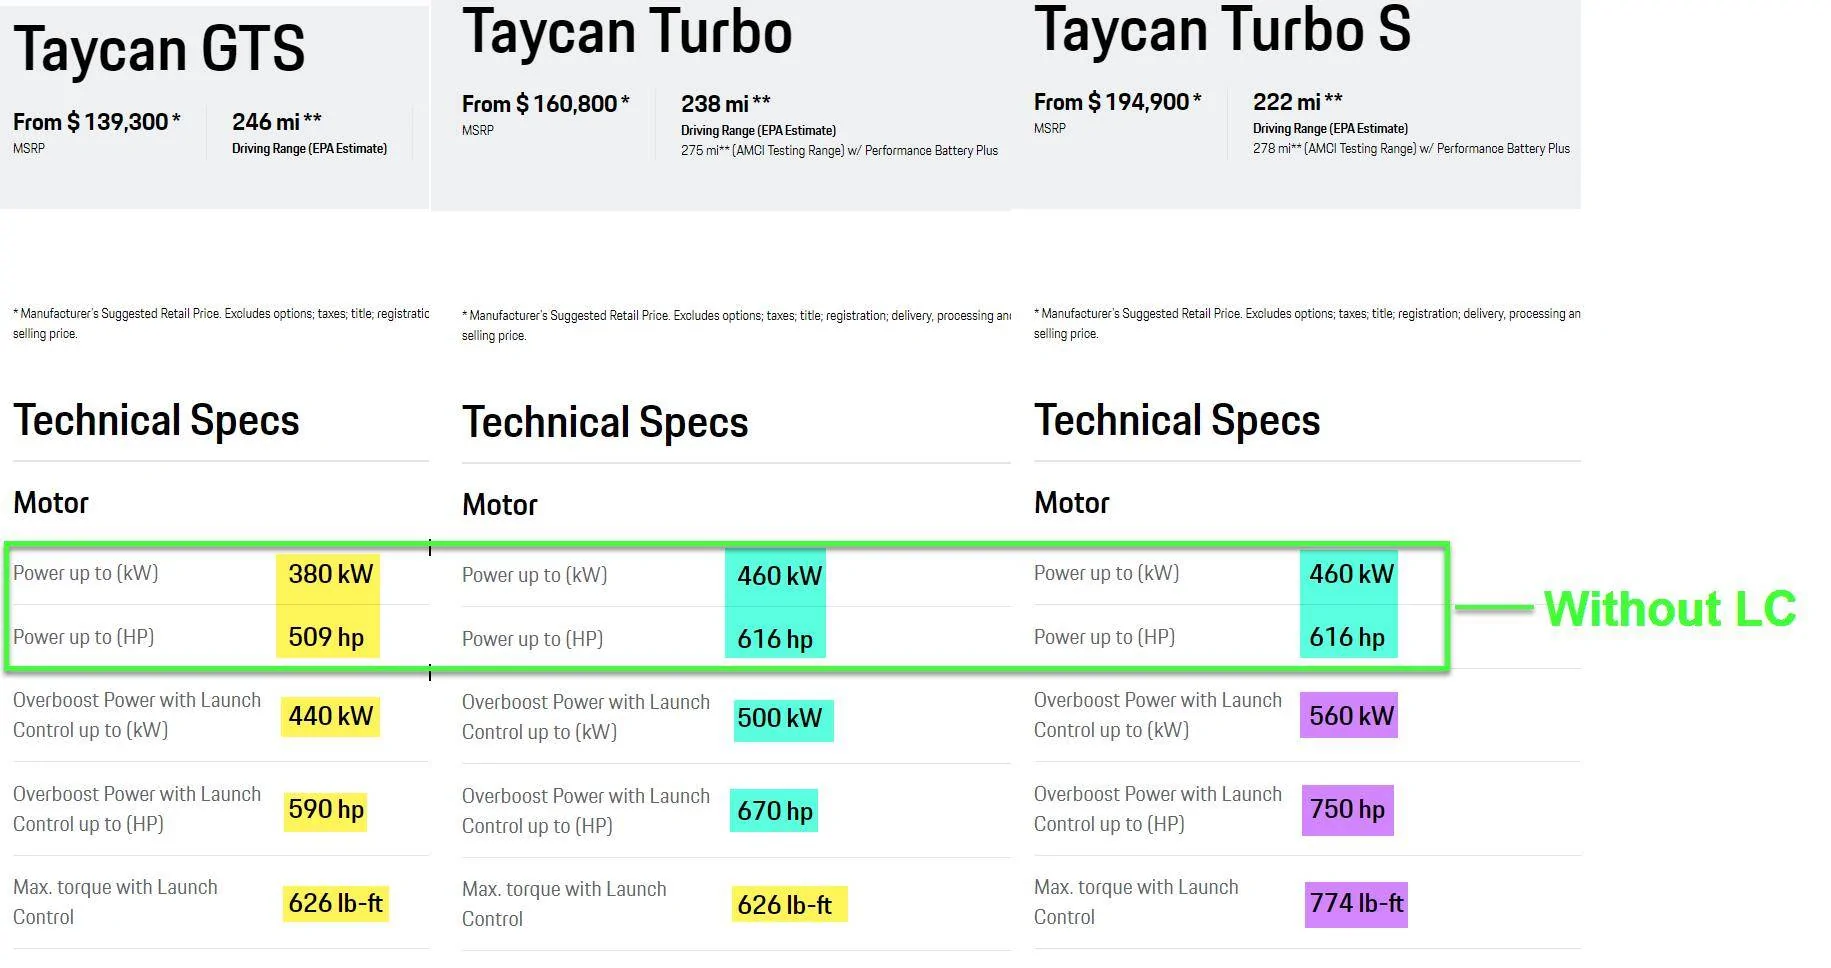1831x968 pixels.
Task: Click the Motor subheading in Turbo column
Action: [x=500, y=505]
